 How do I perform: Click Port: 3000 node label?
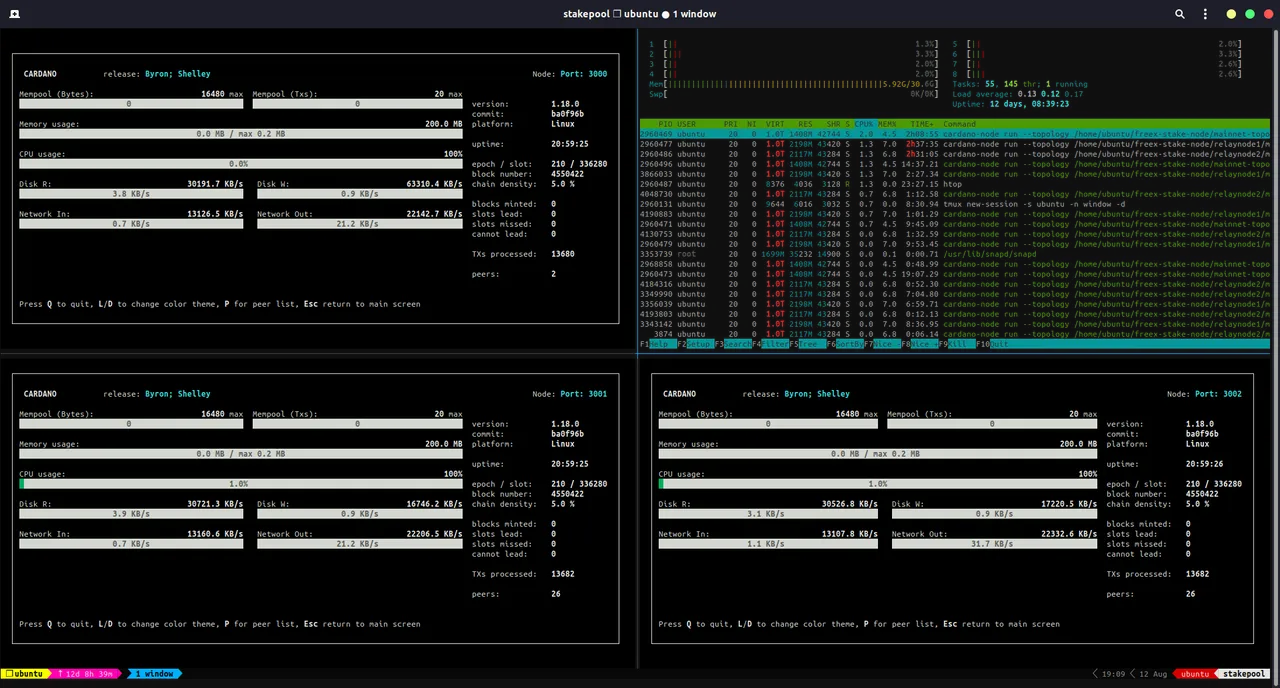[584, 74]
